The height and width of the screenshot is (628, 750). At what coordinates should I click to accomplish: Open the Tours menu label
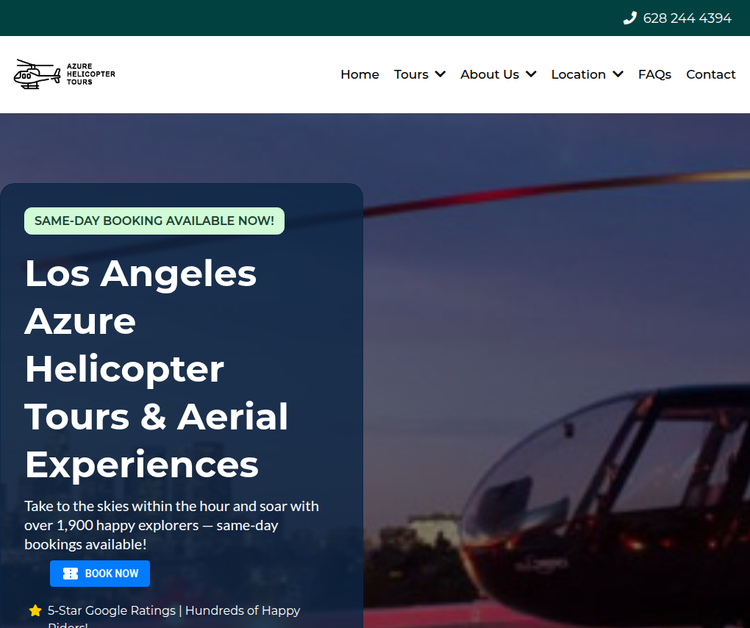(x=411, y=75)
